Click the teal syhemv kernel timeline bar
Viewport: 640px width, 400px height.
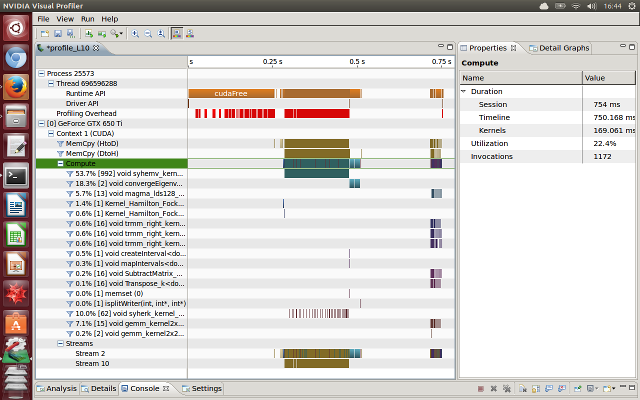pos(317,173)
